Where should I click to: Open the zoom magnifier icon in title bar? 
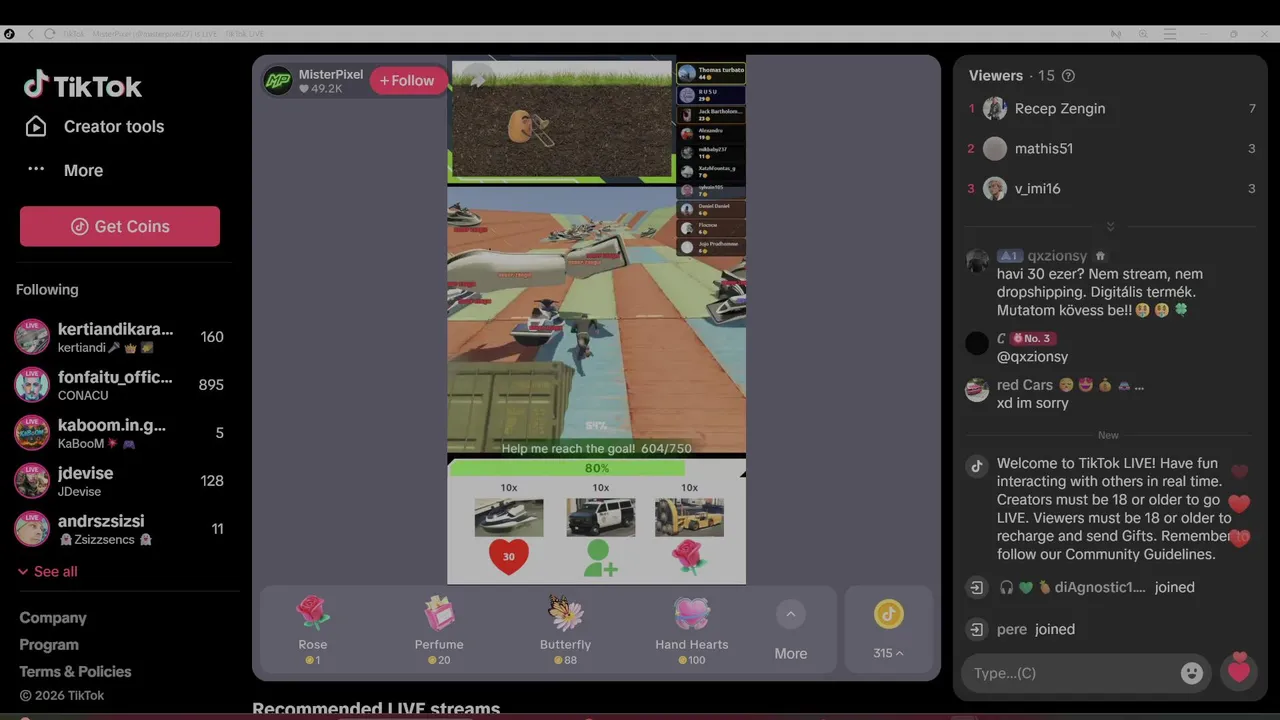pos(1143,34)
